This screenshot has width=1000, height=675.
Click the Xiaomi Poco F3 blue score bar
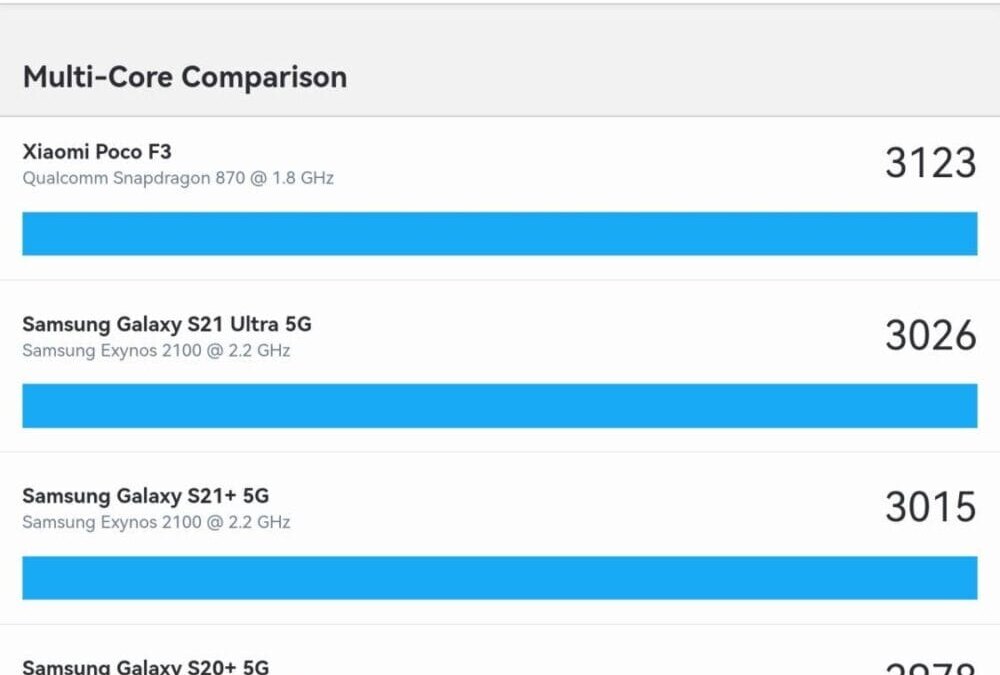point(500,233)
